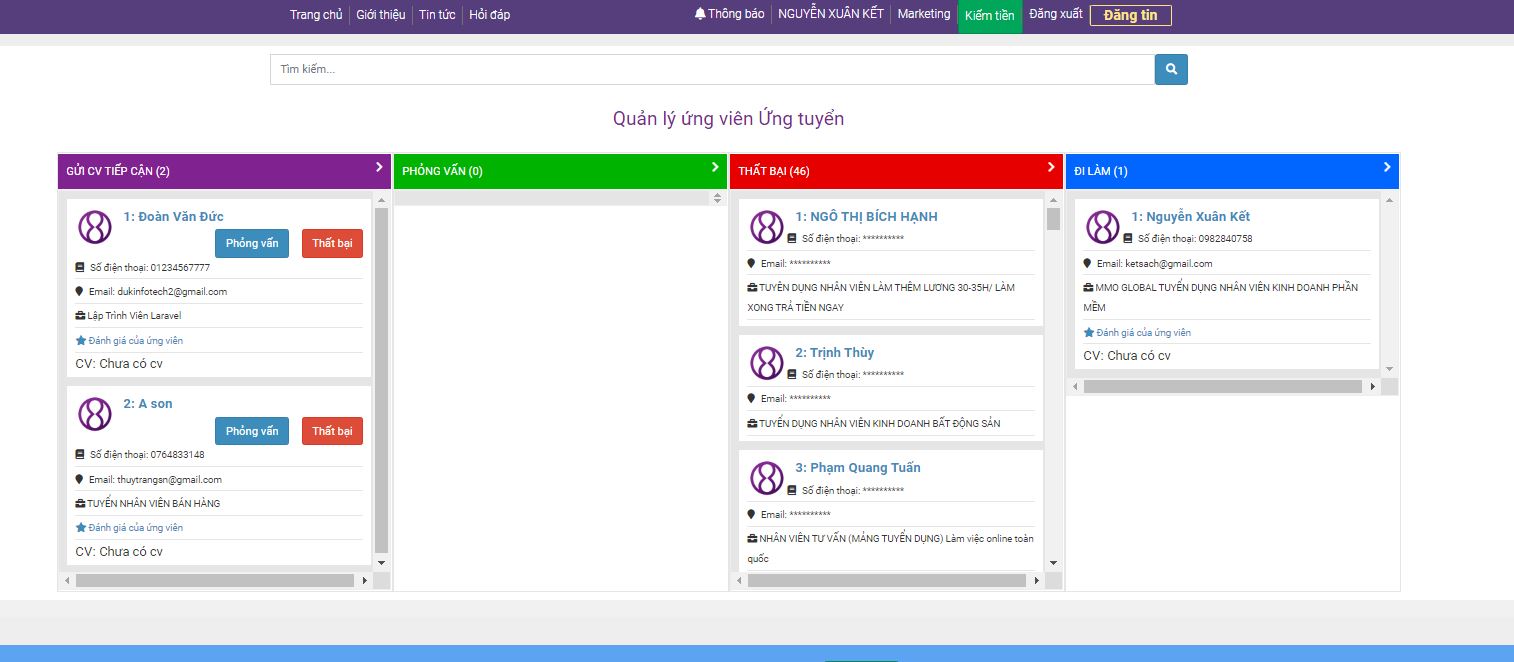Expand the THẤT BẠI column chevron
The height and width of the screenshot is (662, 1514).
1051,167
